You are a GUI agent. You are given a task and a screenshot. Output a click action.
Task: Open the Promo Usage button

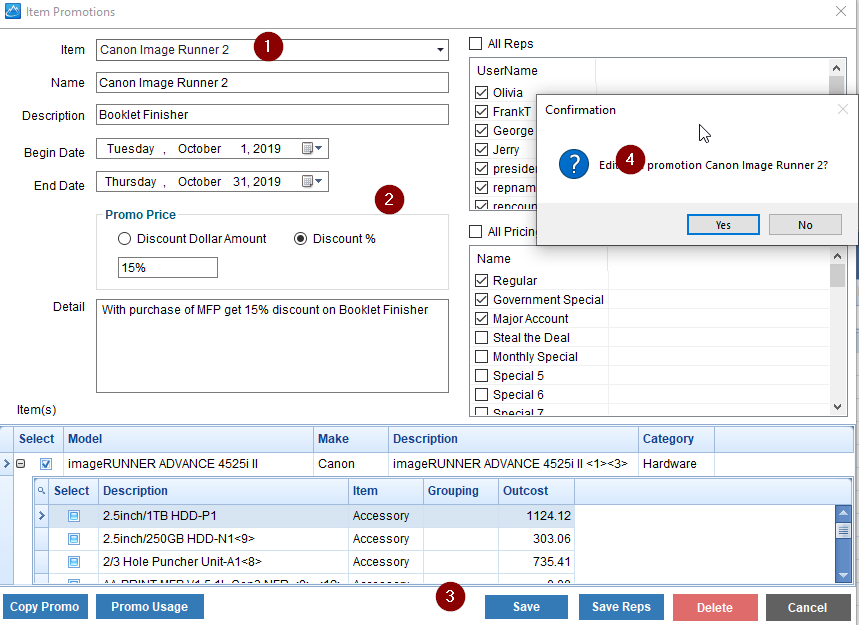(x=150, y=607)
